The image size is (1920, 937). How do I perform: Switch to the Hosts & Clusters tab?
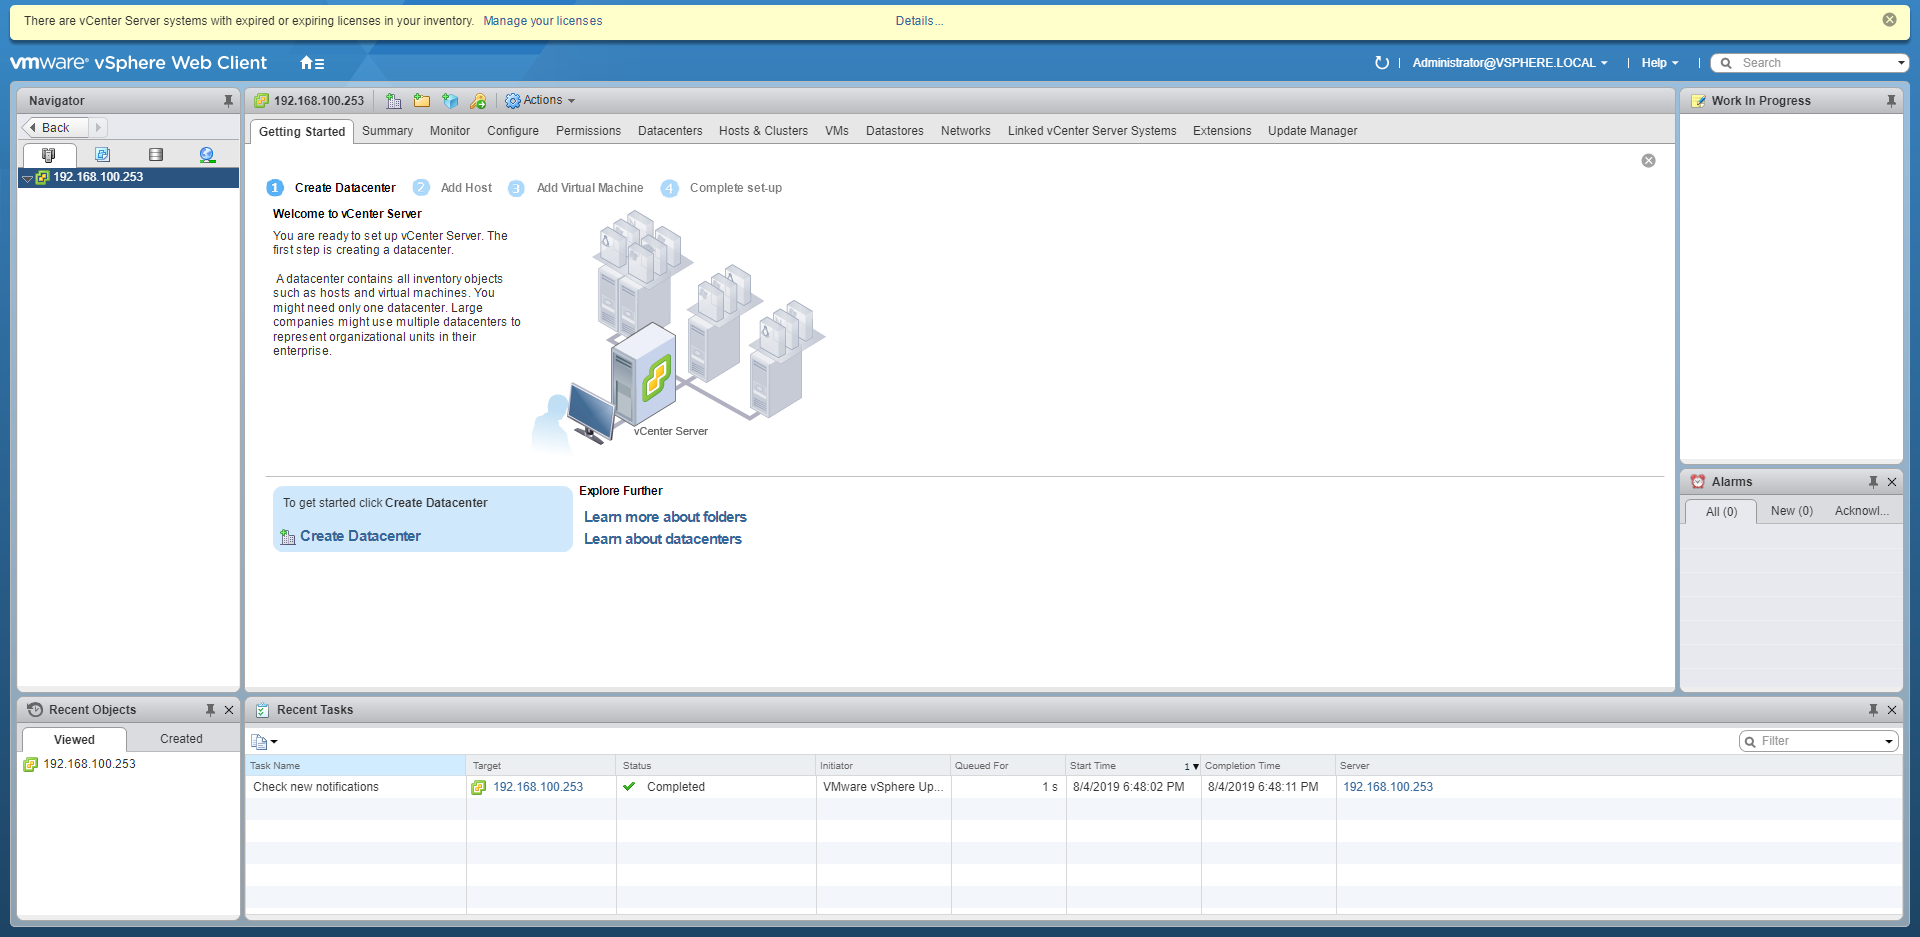(763, 131)
